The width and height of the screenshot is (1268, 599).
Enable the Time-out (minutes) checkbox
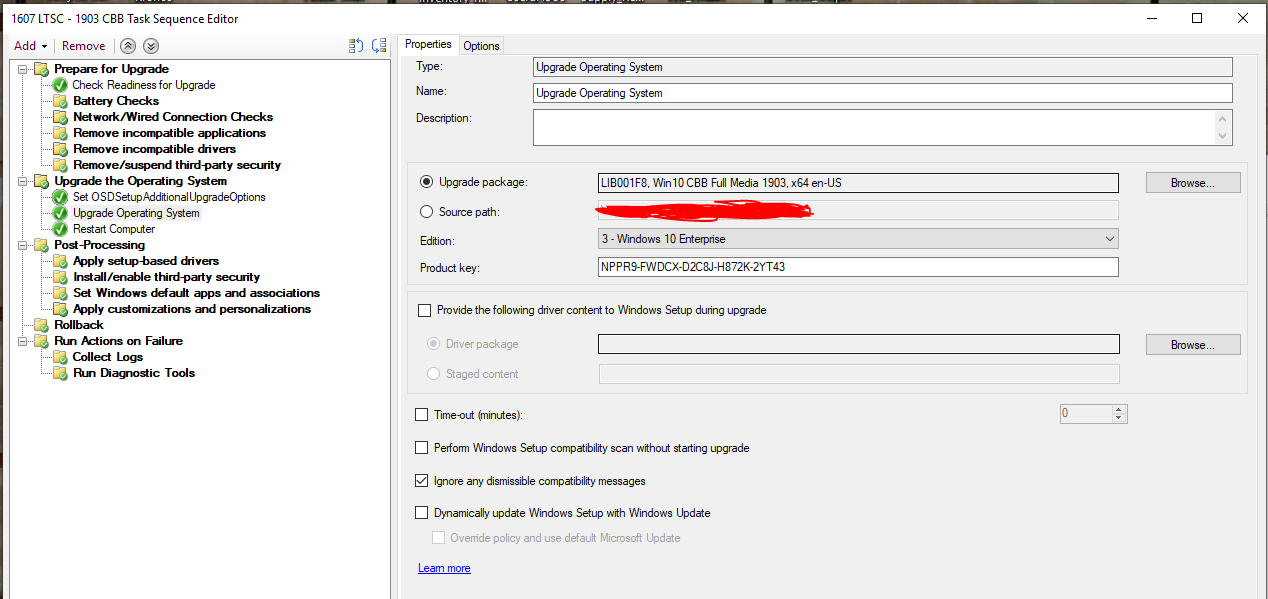(421, 415)
